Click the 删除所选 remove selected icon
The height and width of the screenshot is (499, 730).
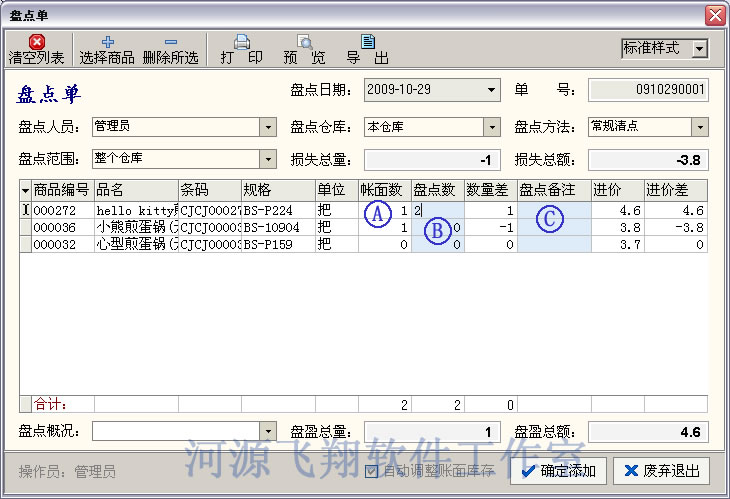coord(170,42)
